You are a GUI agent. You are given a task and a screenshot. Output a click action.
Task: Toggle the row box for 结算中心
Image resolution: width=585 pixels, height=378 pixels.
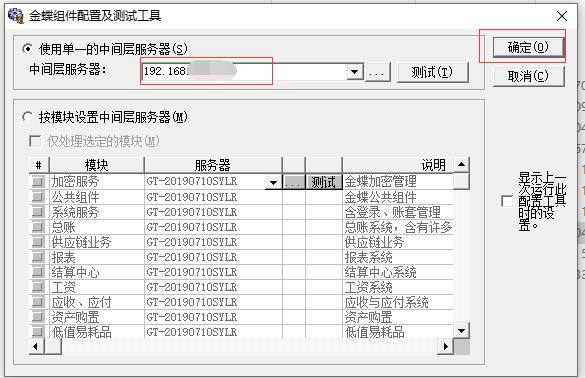pyautogui.click(x=38, y=272)
